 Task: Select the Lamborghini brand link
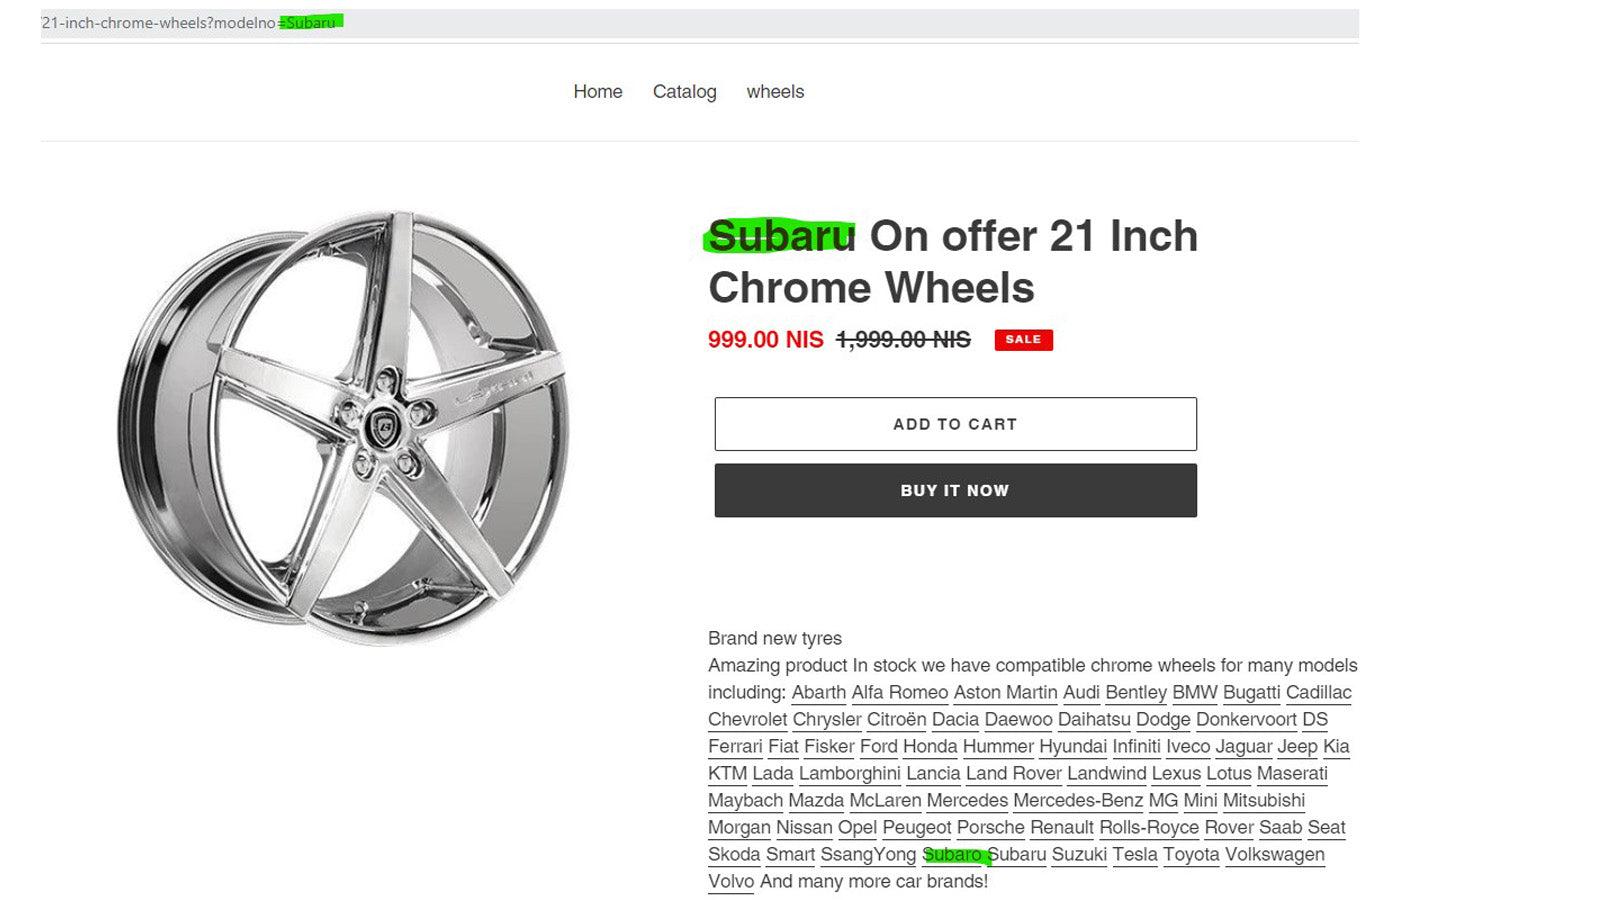[x=850, y=774]
